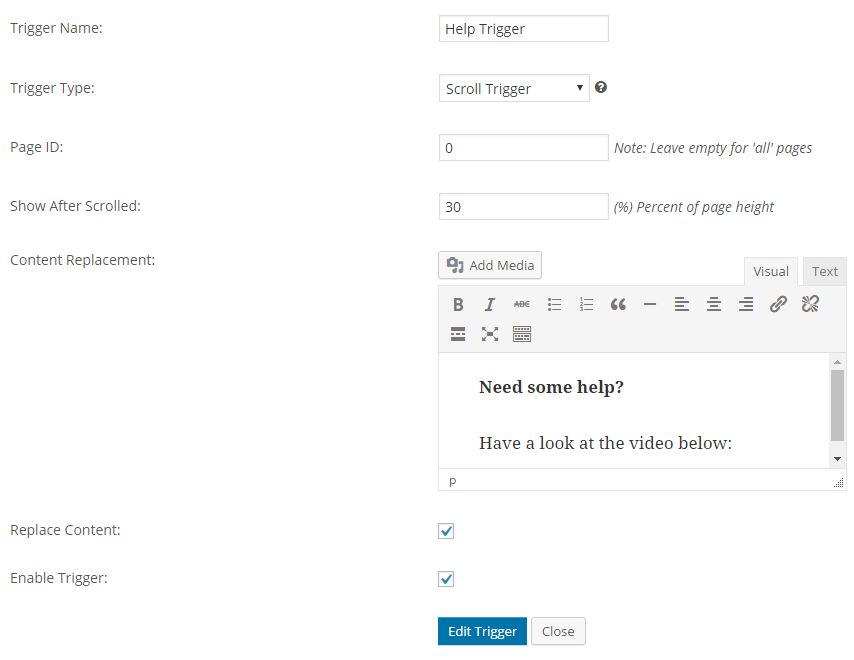Click the Show After Scrolled field

pyautogui.click(x=523, y=206)
